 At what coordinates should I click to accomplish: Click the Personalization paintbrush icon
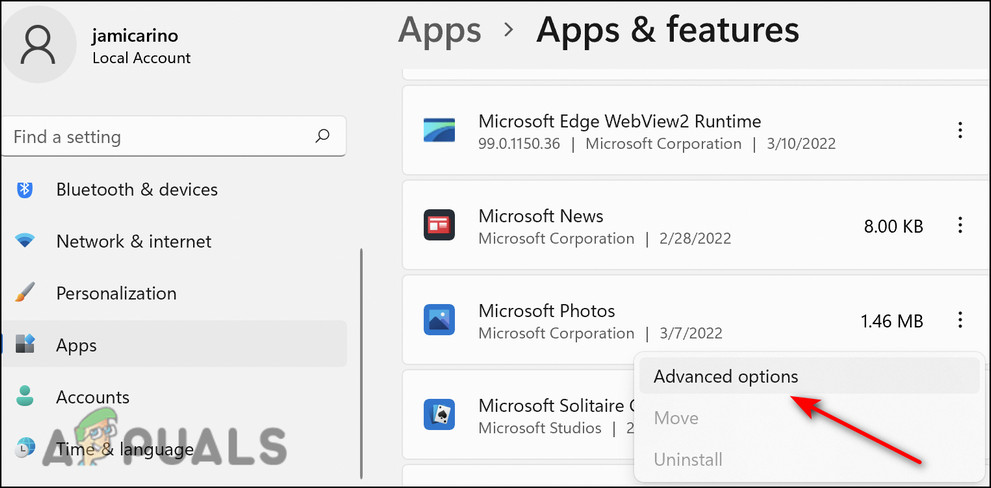[x=25, y=293]
